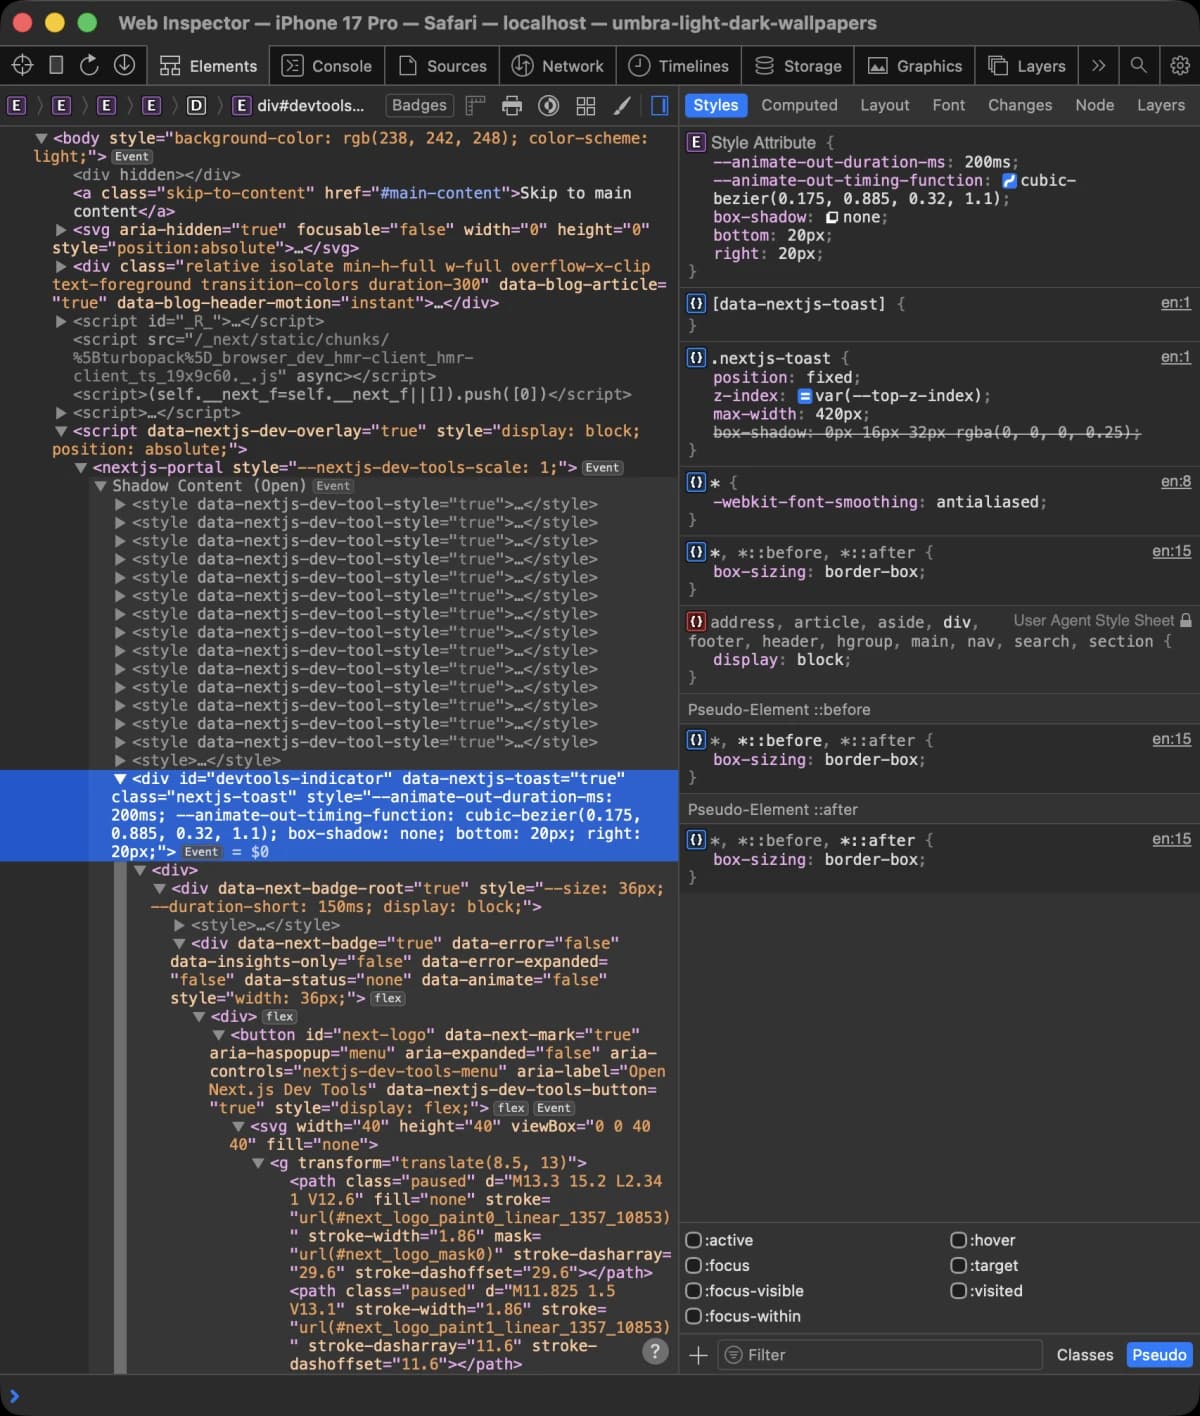Open the Graphics tab

point(915,66)
